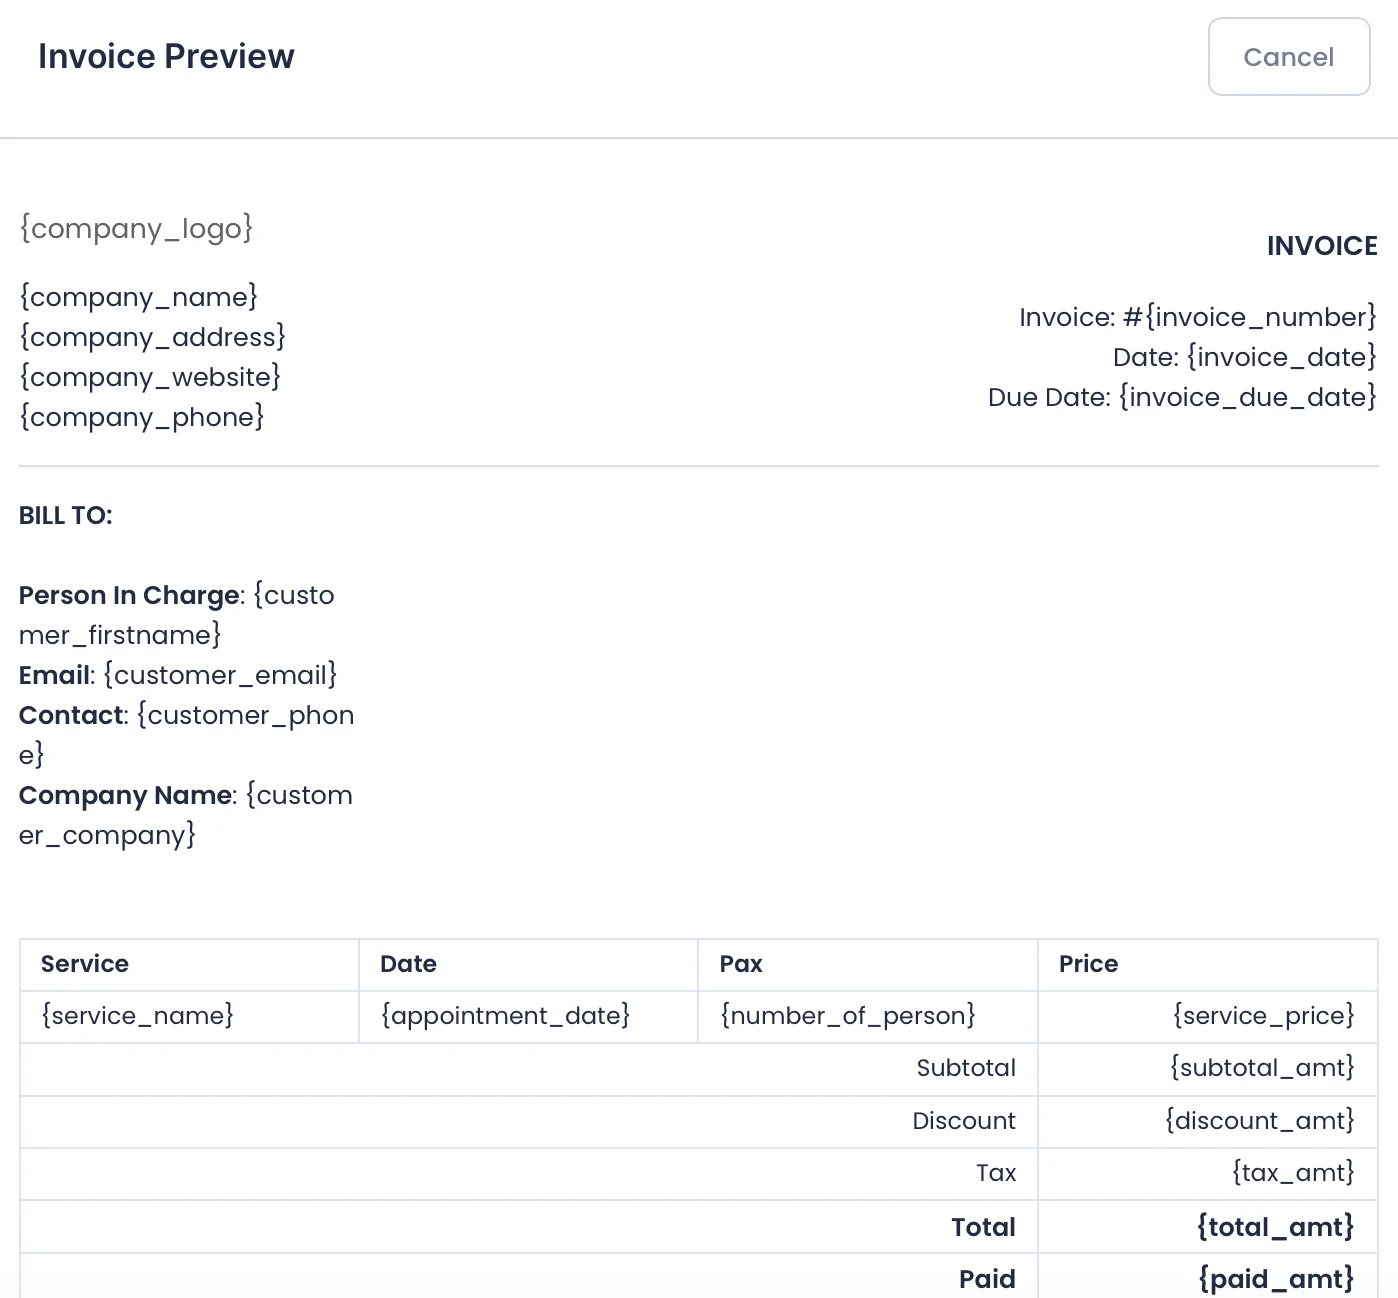Click the {appointment_date} table cell
The width and height of the screenshot is (1398, 1298).
click(x=505, y=1016)
